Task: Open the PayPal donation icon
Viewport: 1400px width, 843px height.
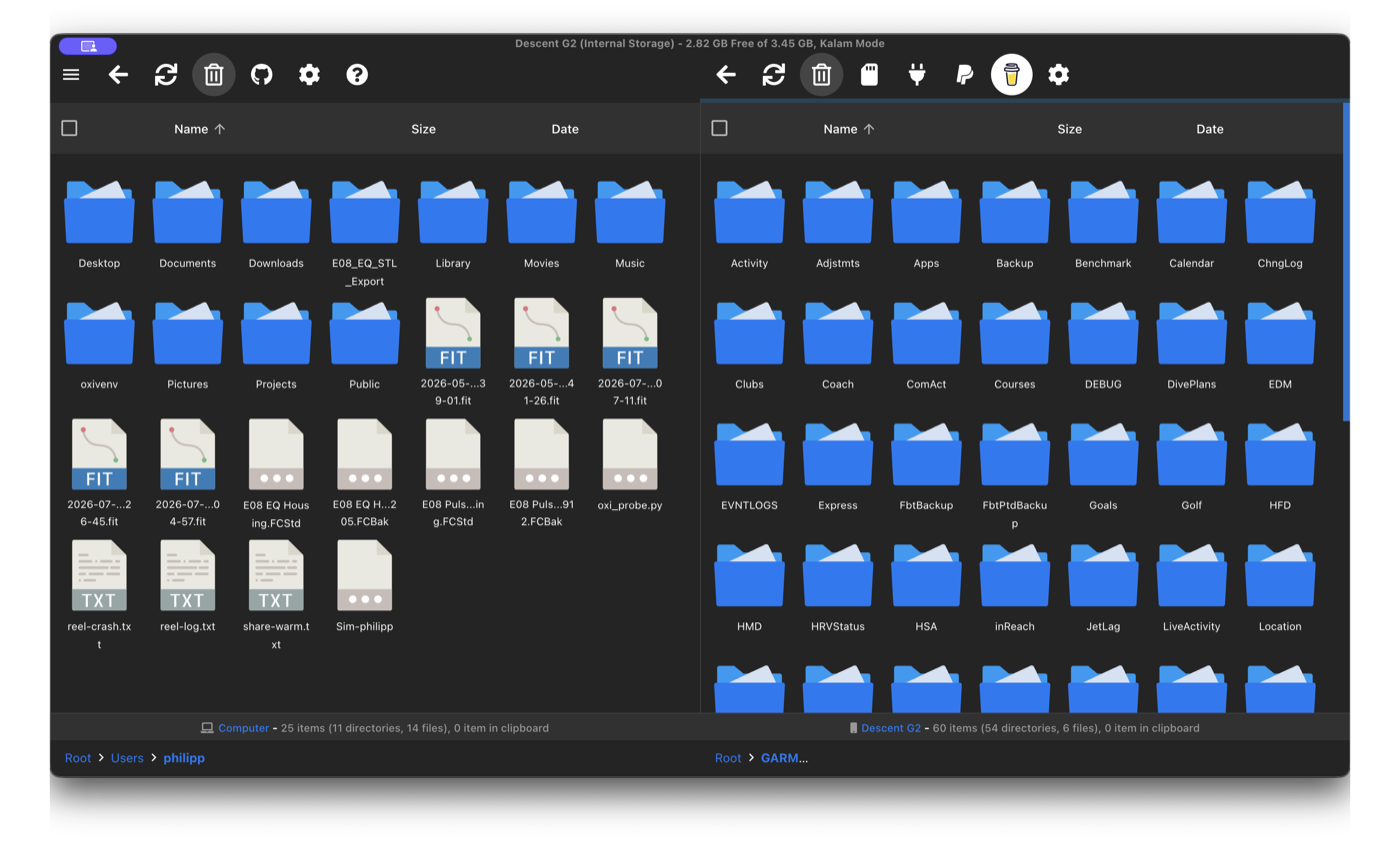Action: tap(964, 74)
